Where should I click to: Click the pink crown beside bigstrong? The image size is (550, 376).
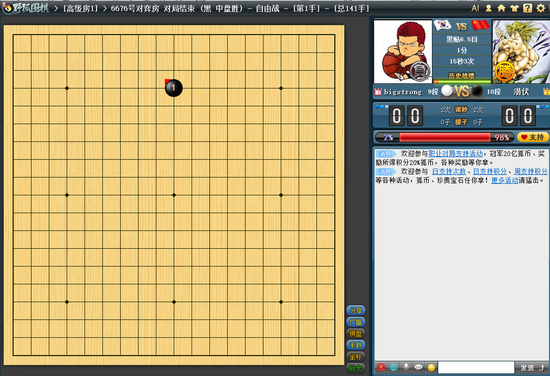click(378, 92)
